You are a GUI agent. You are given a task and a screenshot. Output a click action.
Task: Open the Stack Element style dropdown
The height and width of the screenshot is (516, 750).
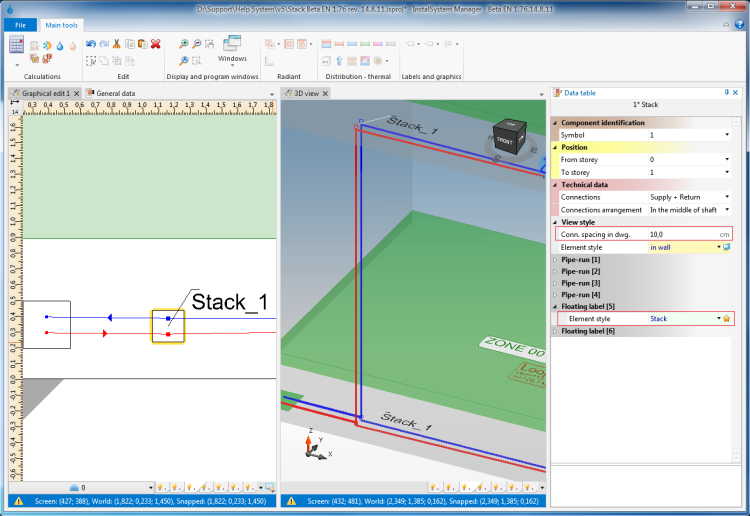718,318
